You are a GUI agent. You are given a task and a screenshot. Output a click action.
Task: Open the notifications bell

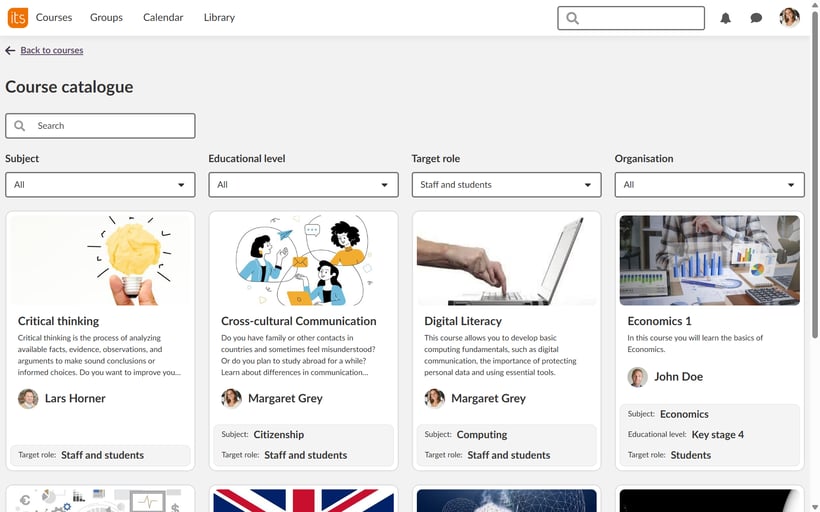point(726,18)
